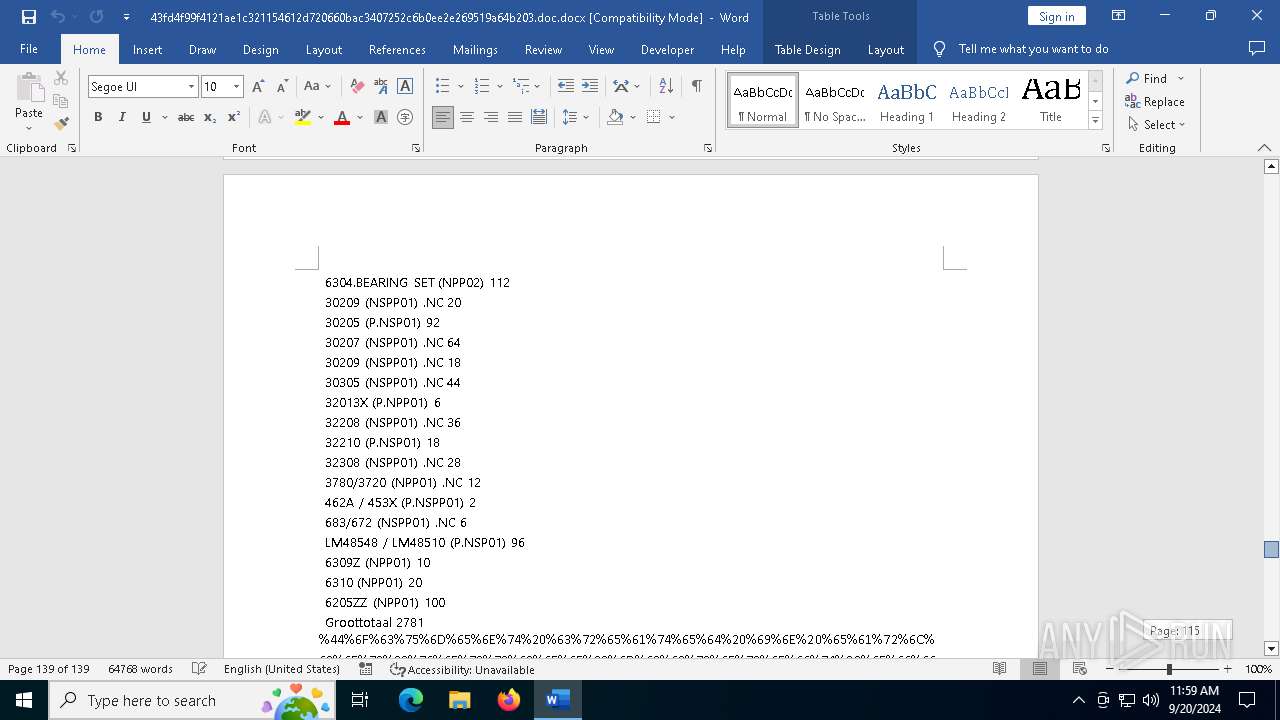Open Line Spacing dropdown
This screenshot has height=720, width=1280.
(x=575, y=118)
